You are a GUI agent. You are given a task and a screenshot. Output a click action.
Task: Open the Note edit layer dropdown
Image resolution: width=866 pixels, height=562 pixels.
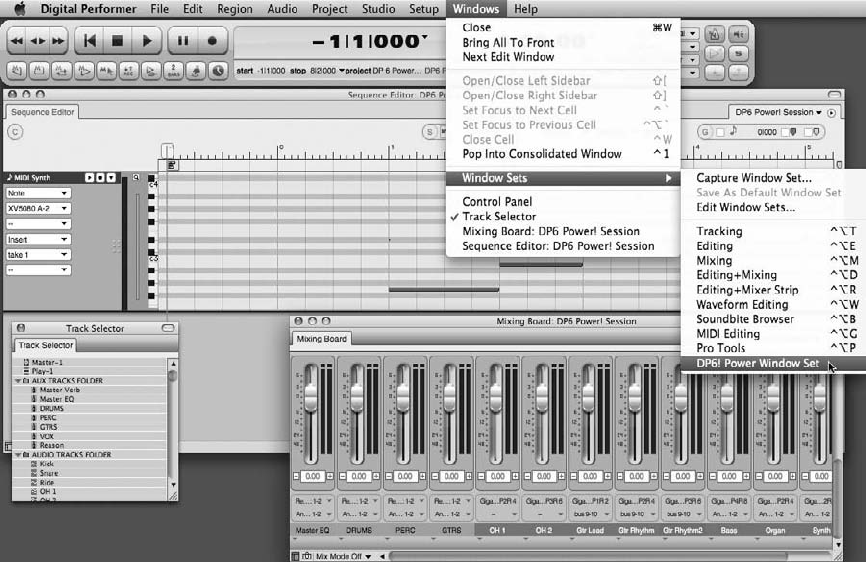click(38, 193)
